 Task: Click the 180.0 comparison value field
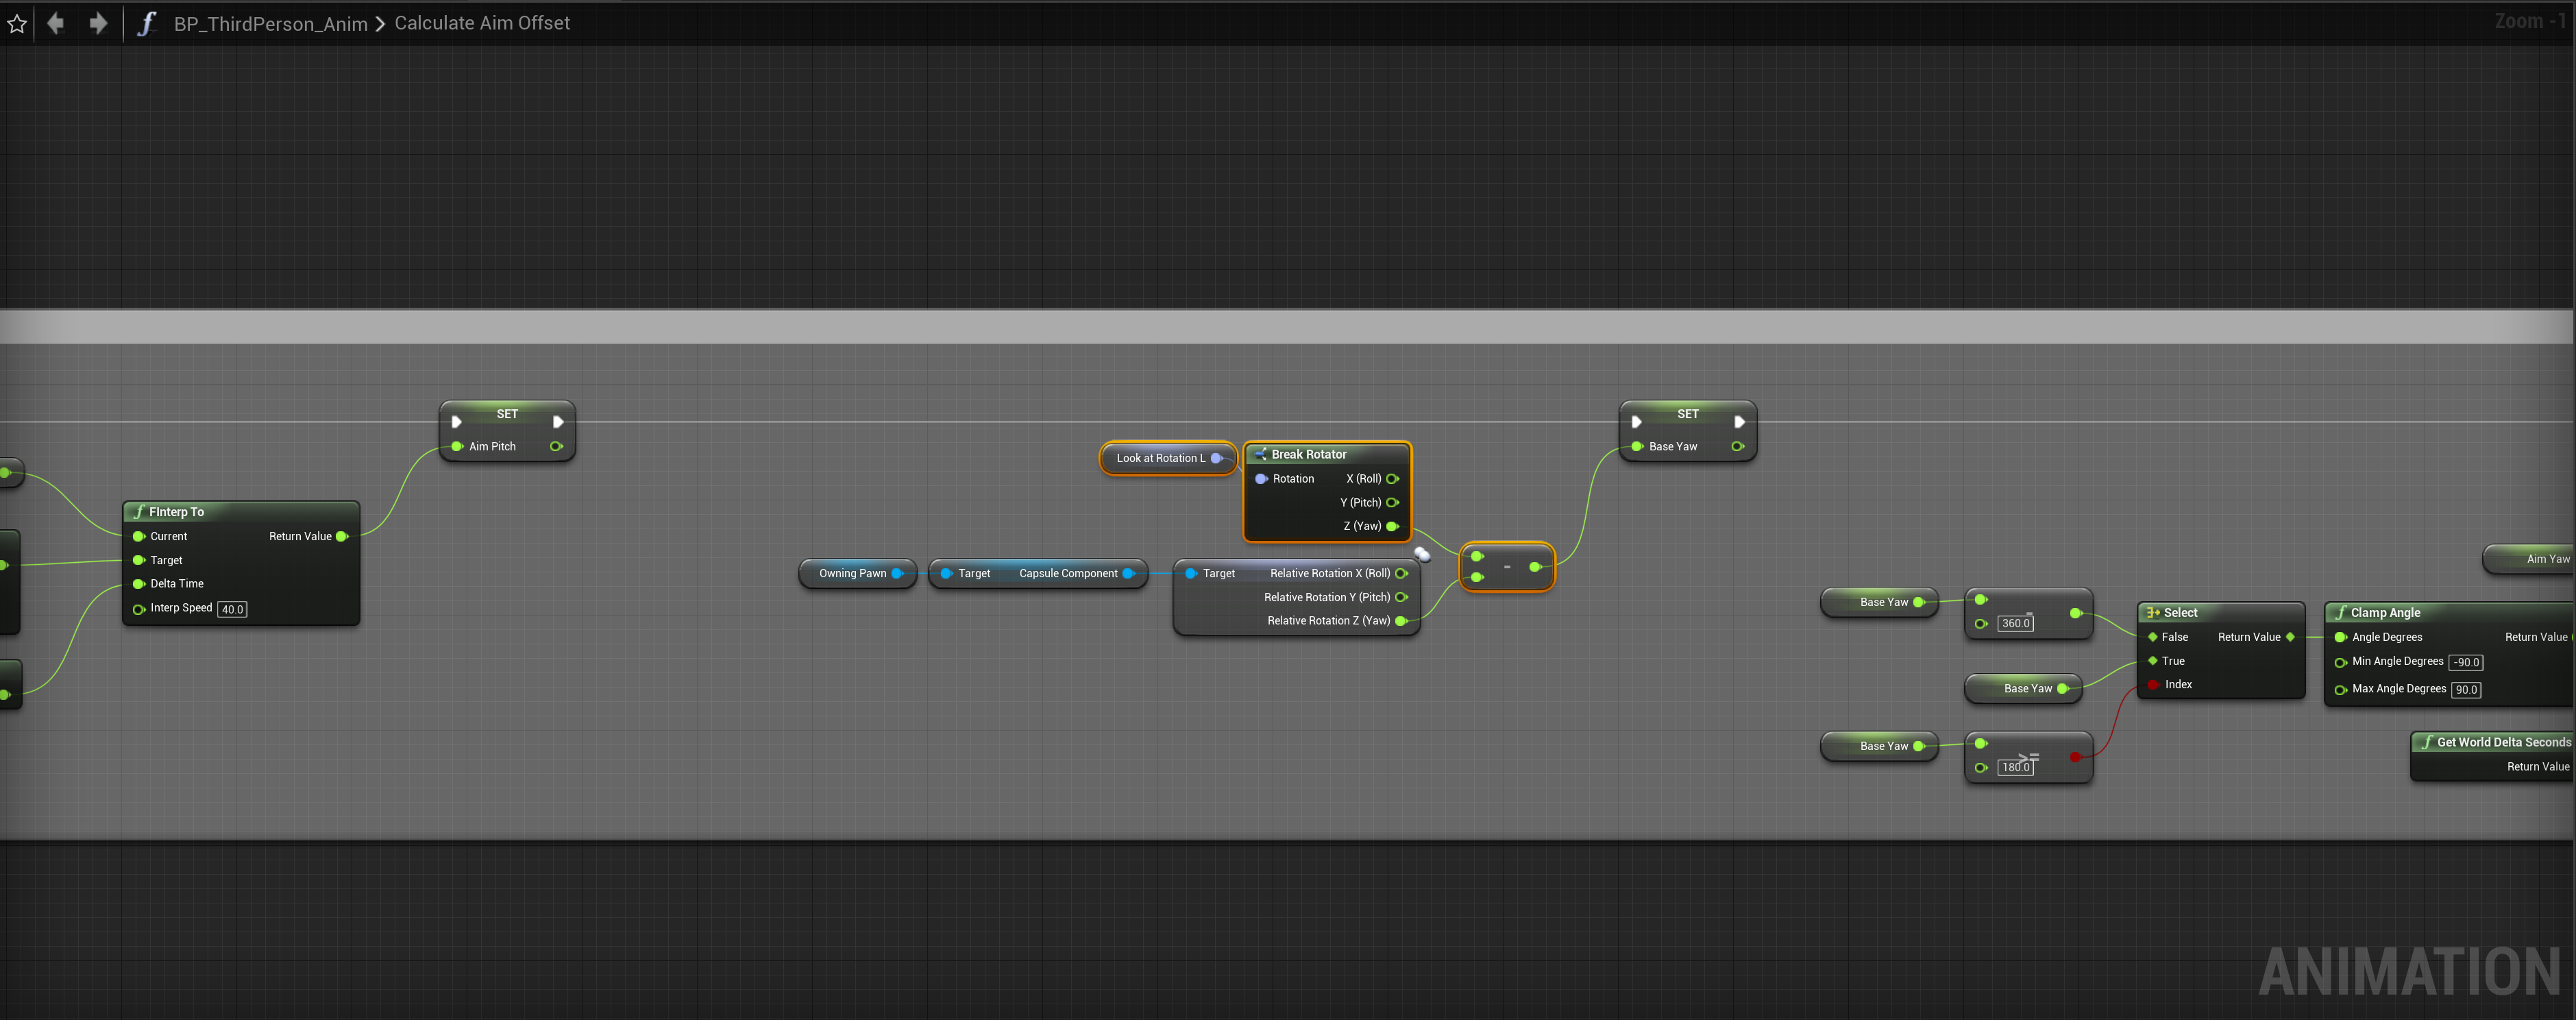2015,767
